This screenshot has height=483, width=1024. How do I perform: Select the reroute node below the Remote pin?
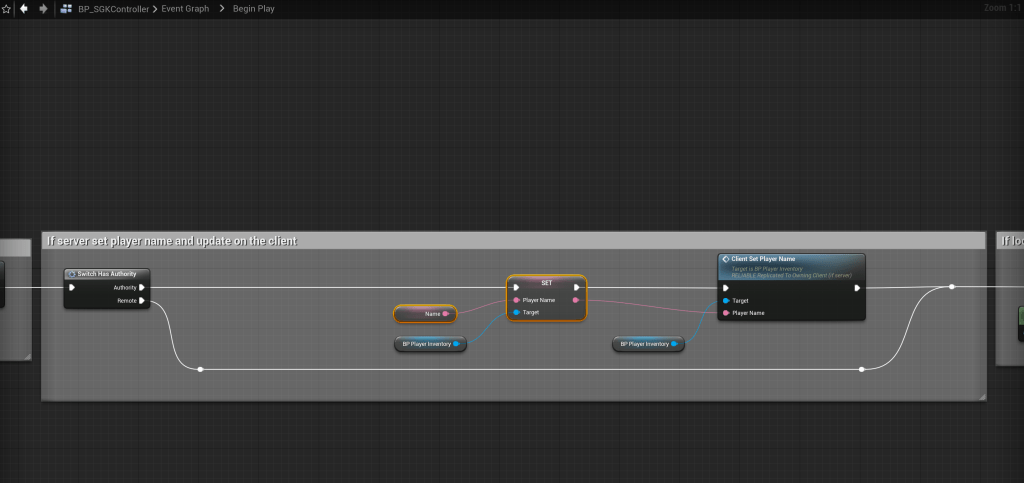point(200,369)
